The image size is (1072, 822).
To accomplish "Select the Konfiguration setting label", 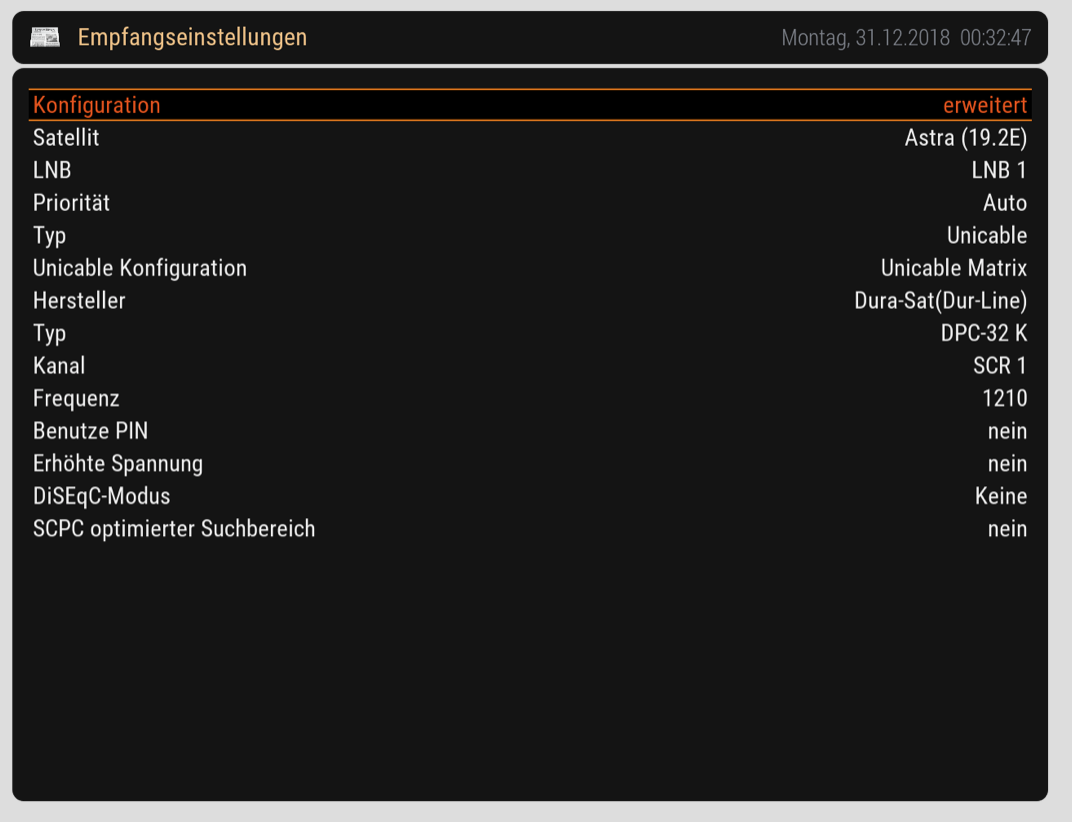I will [x=96, y=105].
